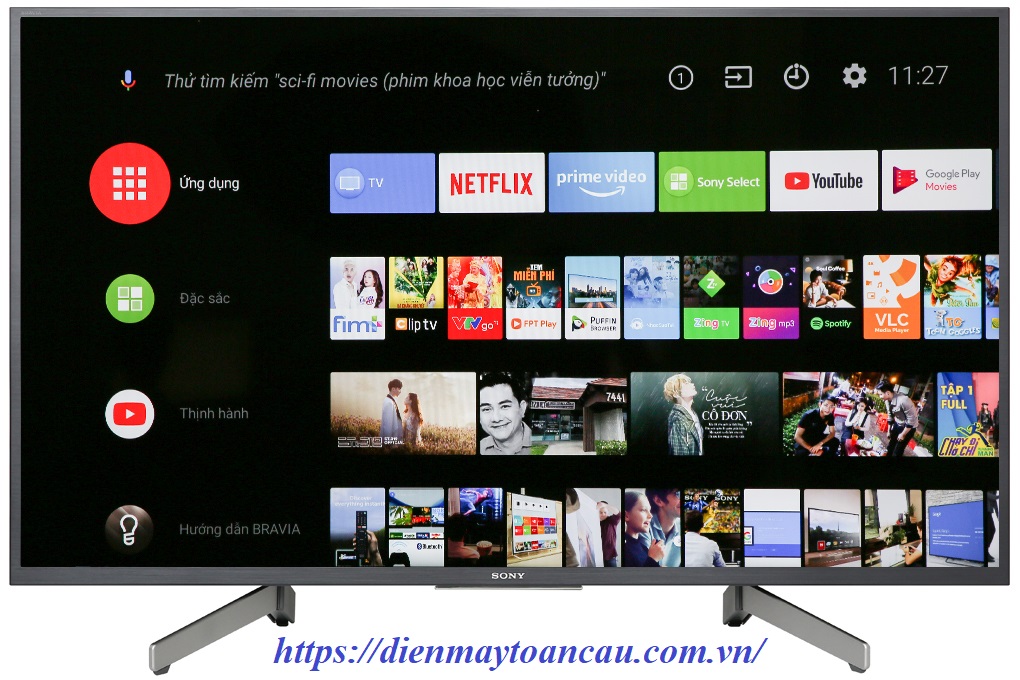Open the lightbulb BRAVIA guide icon
This screenshot has width=1020, height=680.
(x=129, y=529)
